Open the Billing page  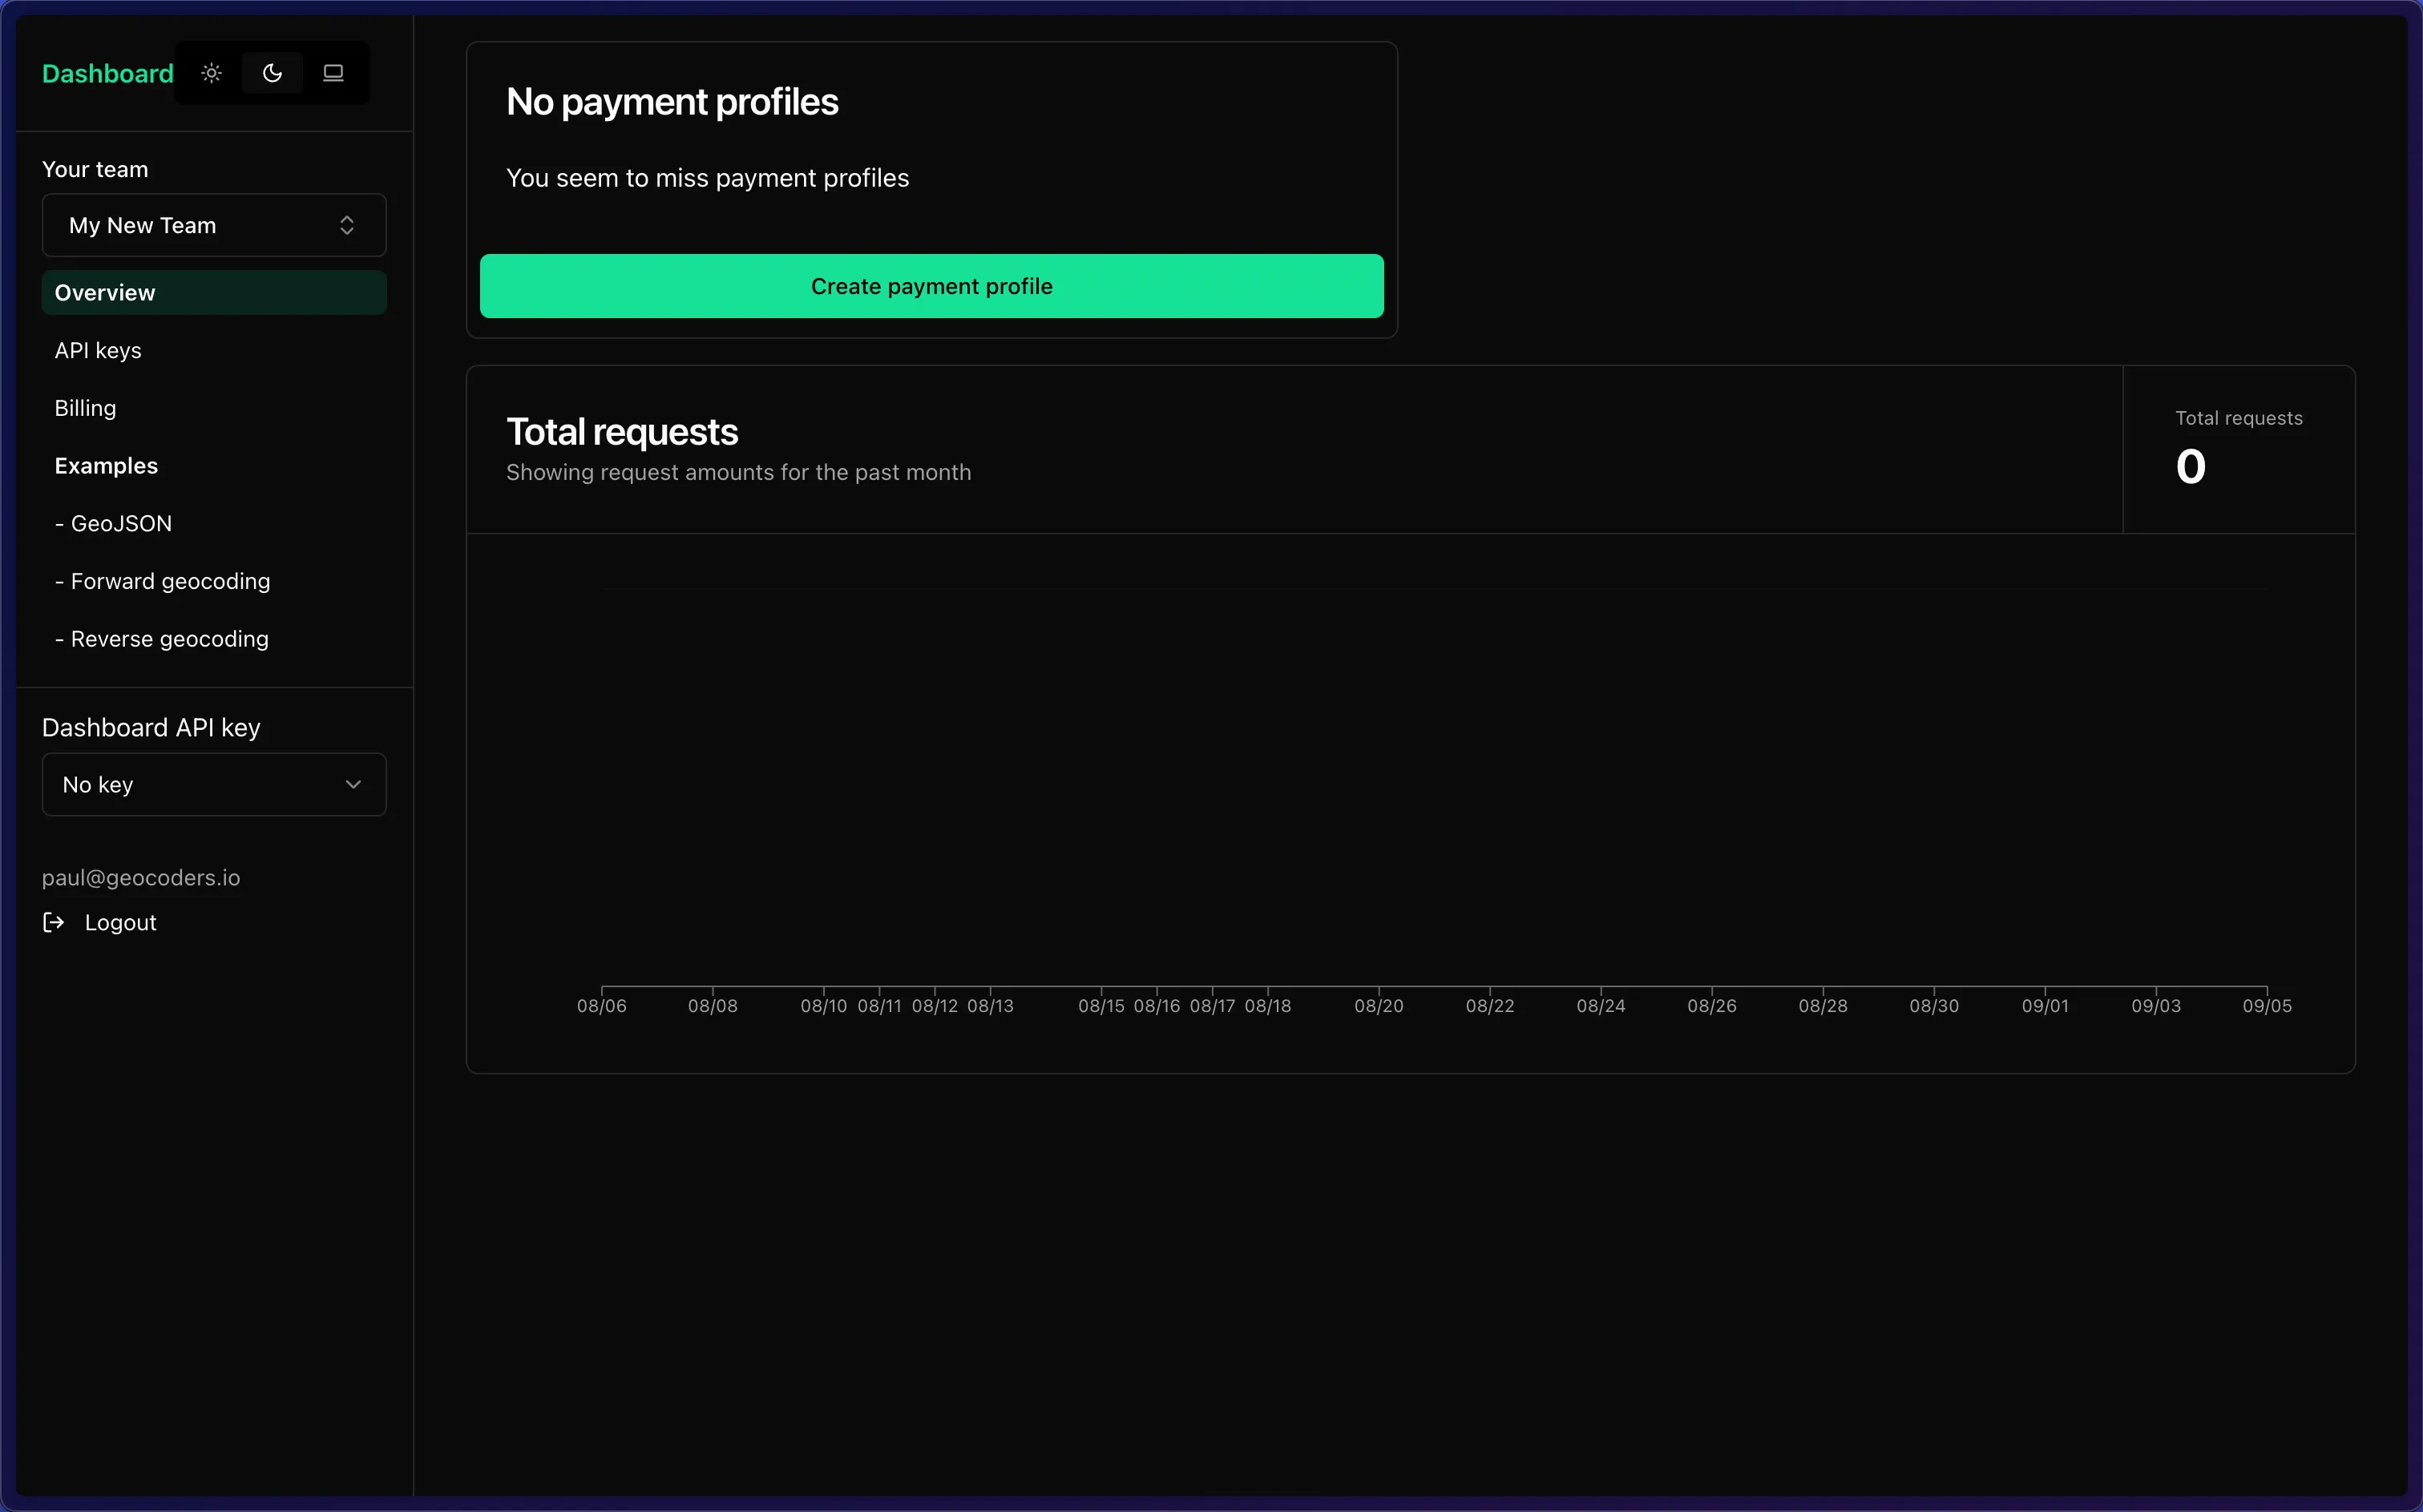pos(86,408)
